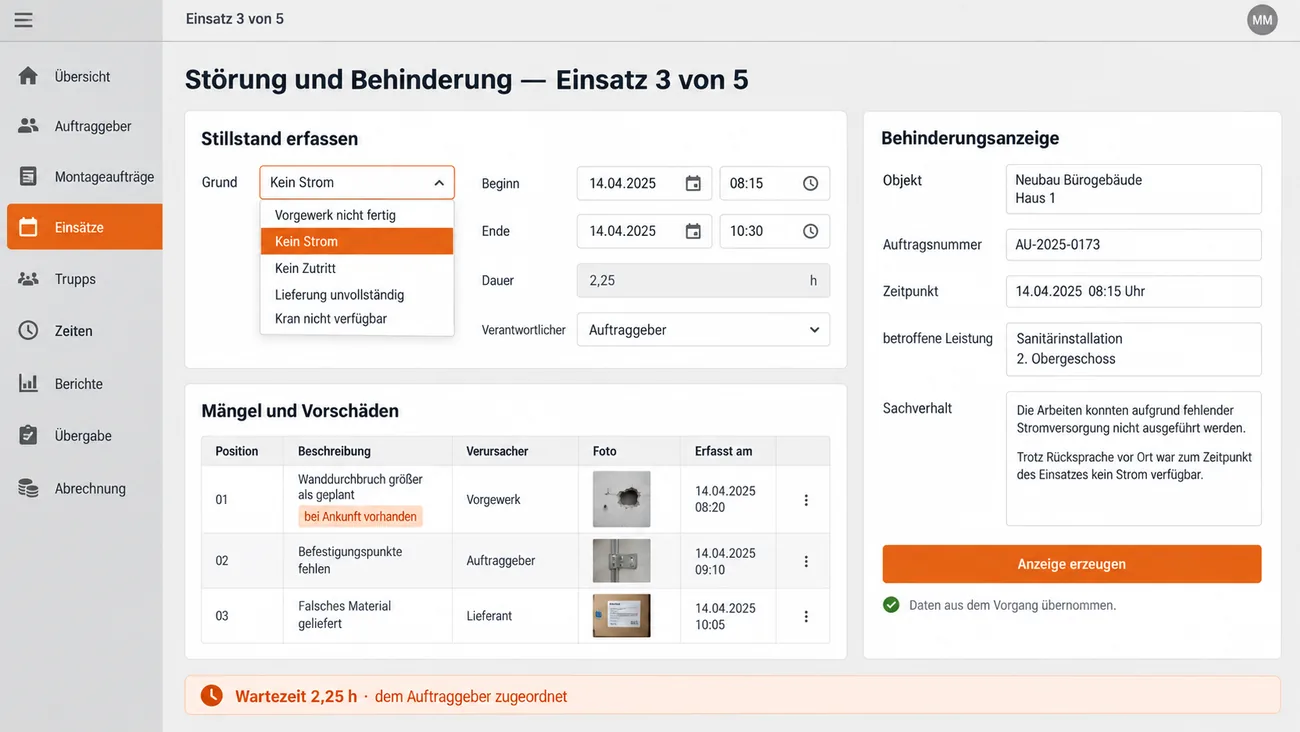This screenshot has height=732, width=1300.
Task: Edit the betroffene Leistung field
Action: (x=1134, y=349)
